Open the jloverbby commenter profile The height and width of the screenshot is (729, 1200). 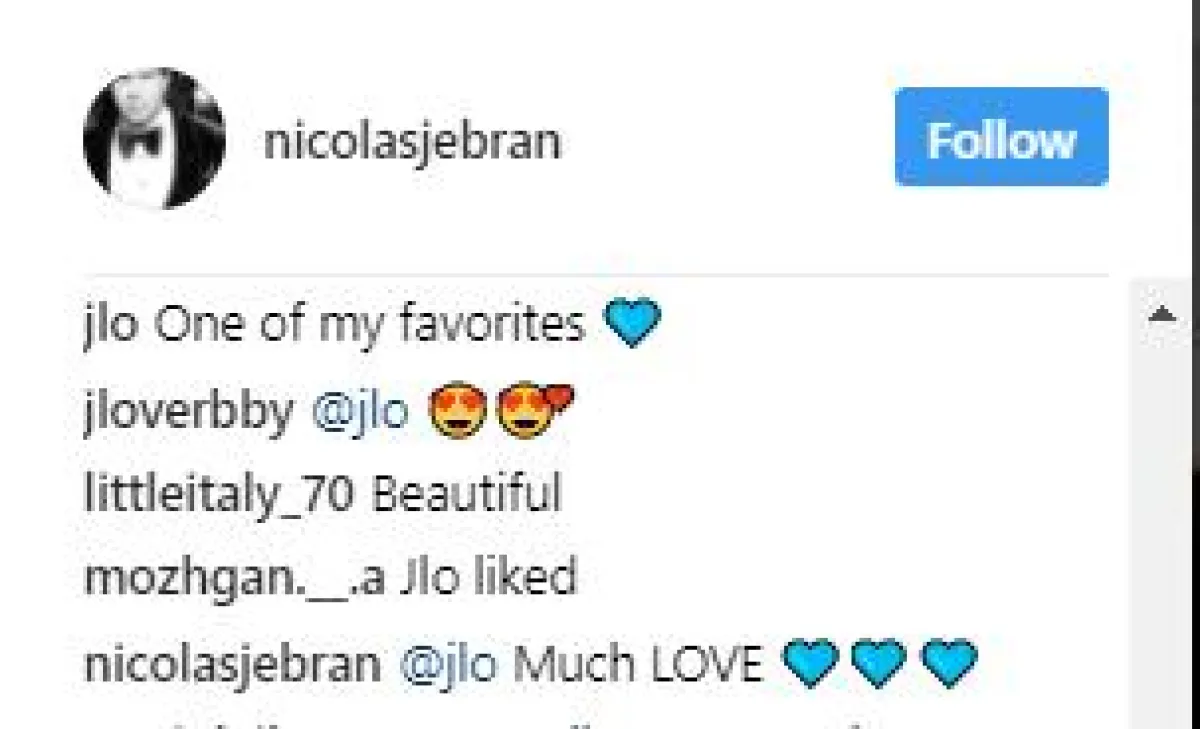tap(189, 410)
